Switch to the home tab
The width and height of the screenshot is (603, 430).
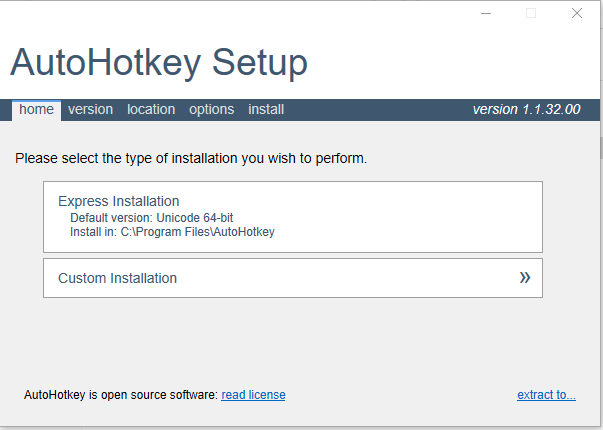36,110
